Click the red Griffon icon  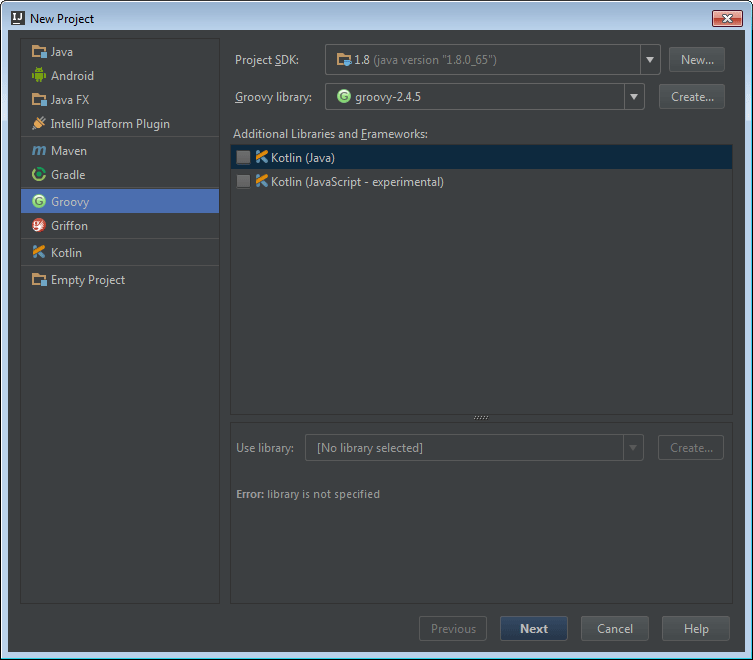39,225
